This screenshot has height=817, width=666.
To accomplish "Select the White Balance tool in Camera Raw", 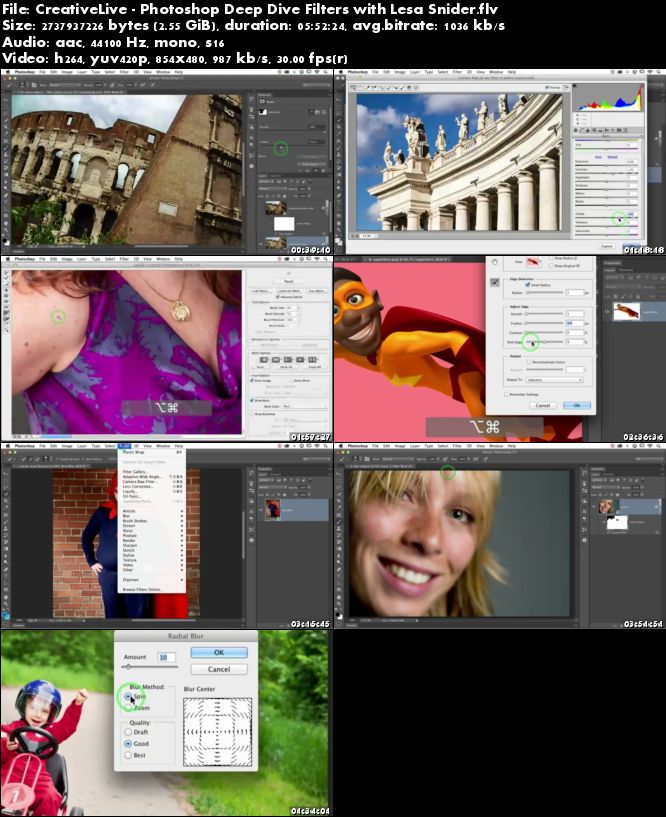I will 367,88.
